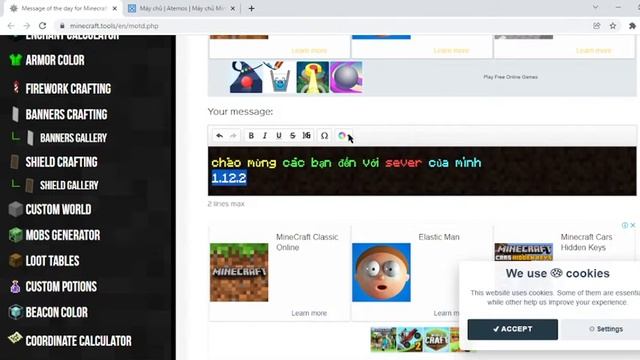The width and height of the screenshot is (640, 360).
Task: Open Custom World from the sidebar
Action: pyautogui.click(x=58, y=209)
